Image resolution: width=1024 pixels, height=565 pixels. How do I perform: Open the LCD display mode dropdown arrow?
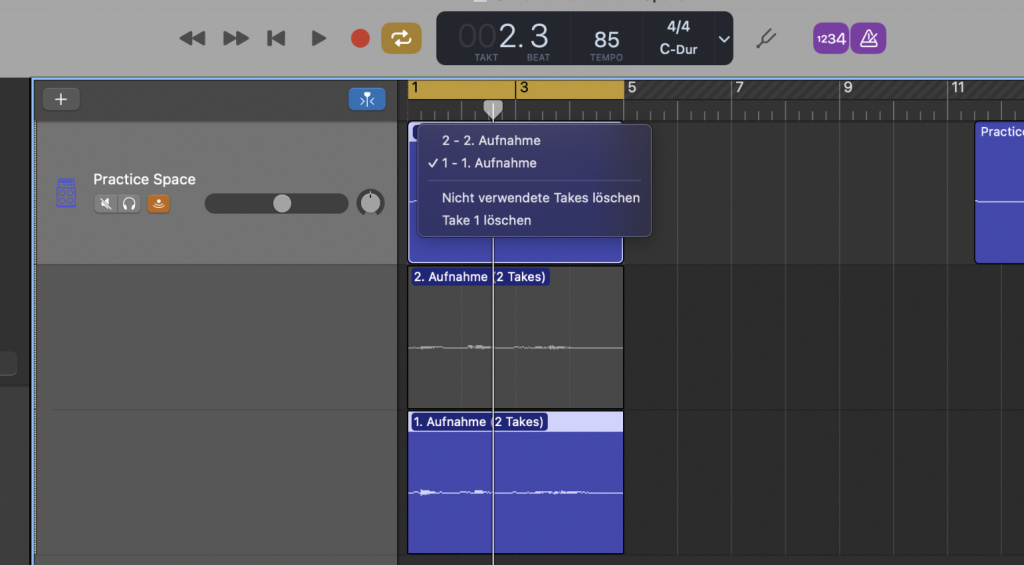724,39
